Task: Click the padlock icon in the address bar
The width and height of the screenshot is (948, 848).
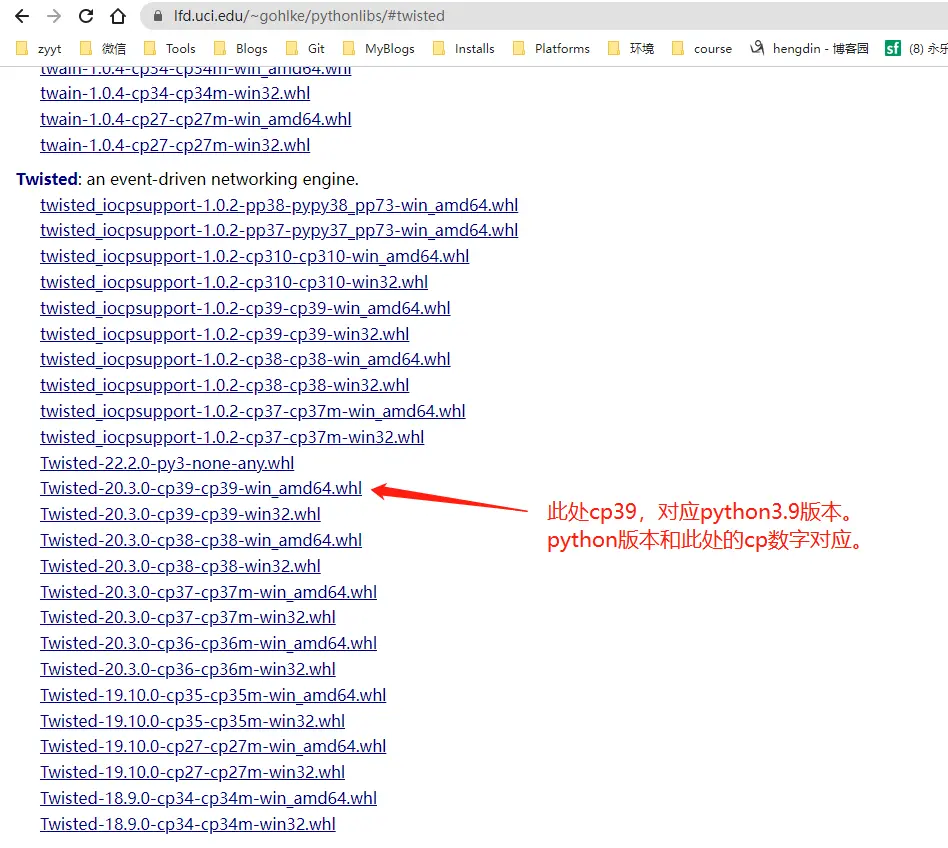Action: [x=158, y=16]
